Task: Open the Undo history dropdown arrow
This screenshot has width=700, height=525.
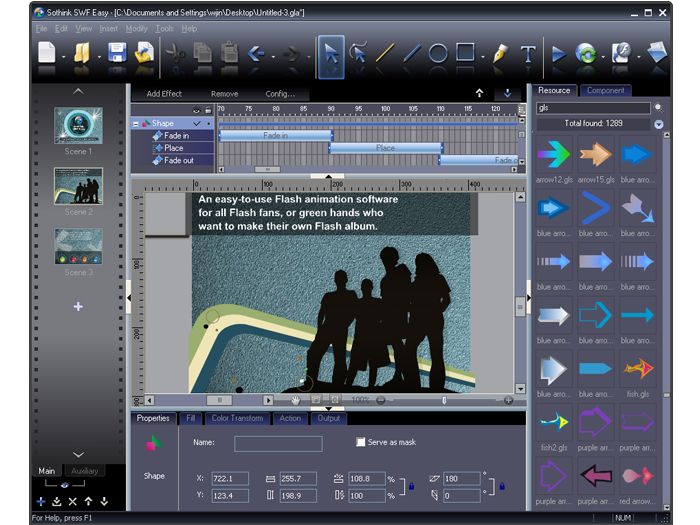Action: (x=273, y=57)
